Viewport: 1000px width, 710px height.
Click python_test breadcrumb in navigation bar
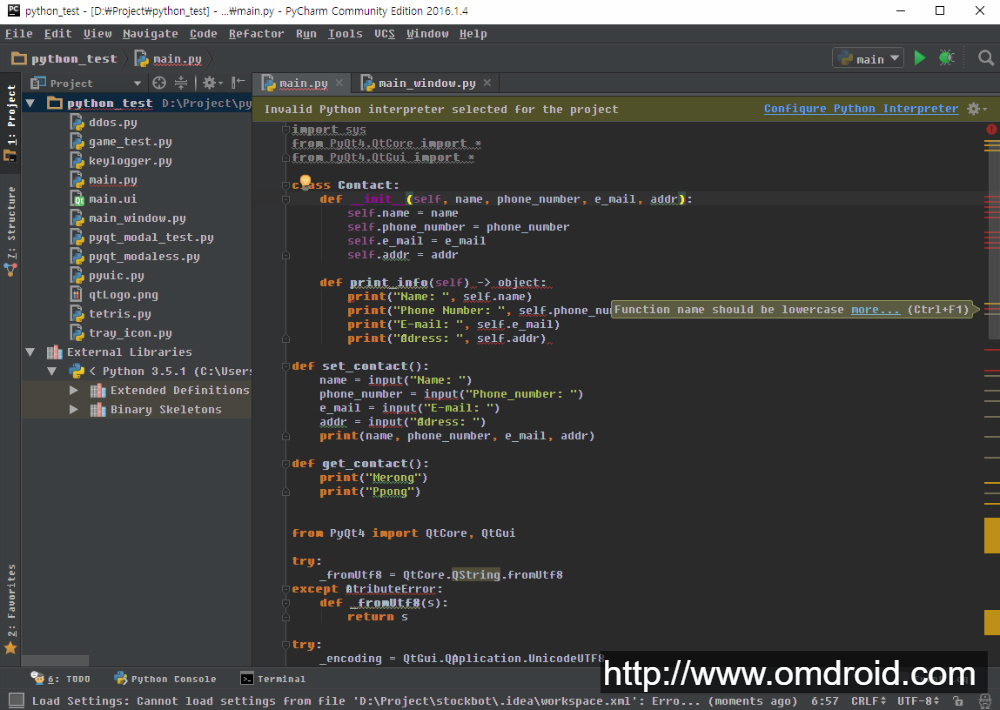point(64,59)
